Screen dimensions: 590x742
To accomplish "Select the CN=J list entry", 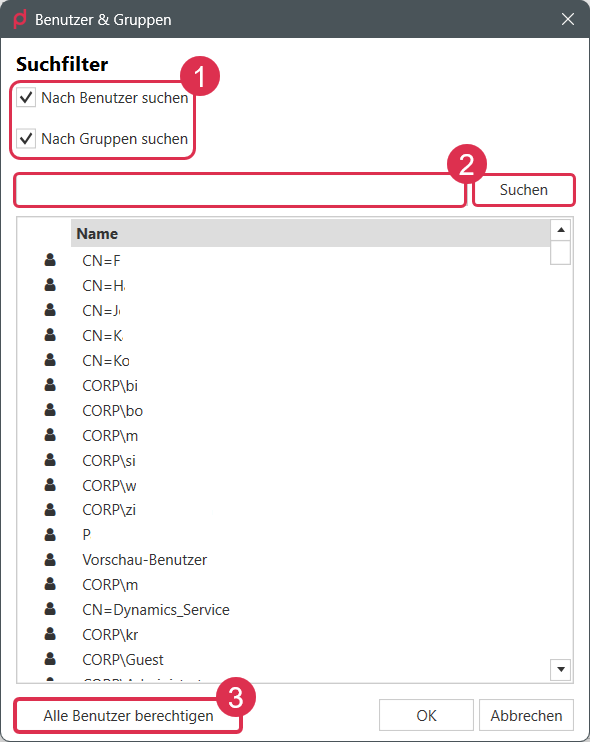I will click(x=101, y=311).
